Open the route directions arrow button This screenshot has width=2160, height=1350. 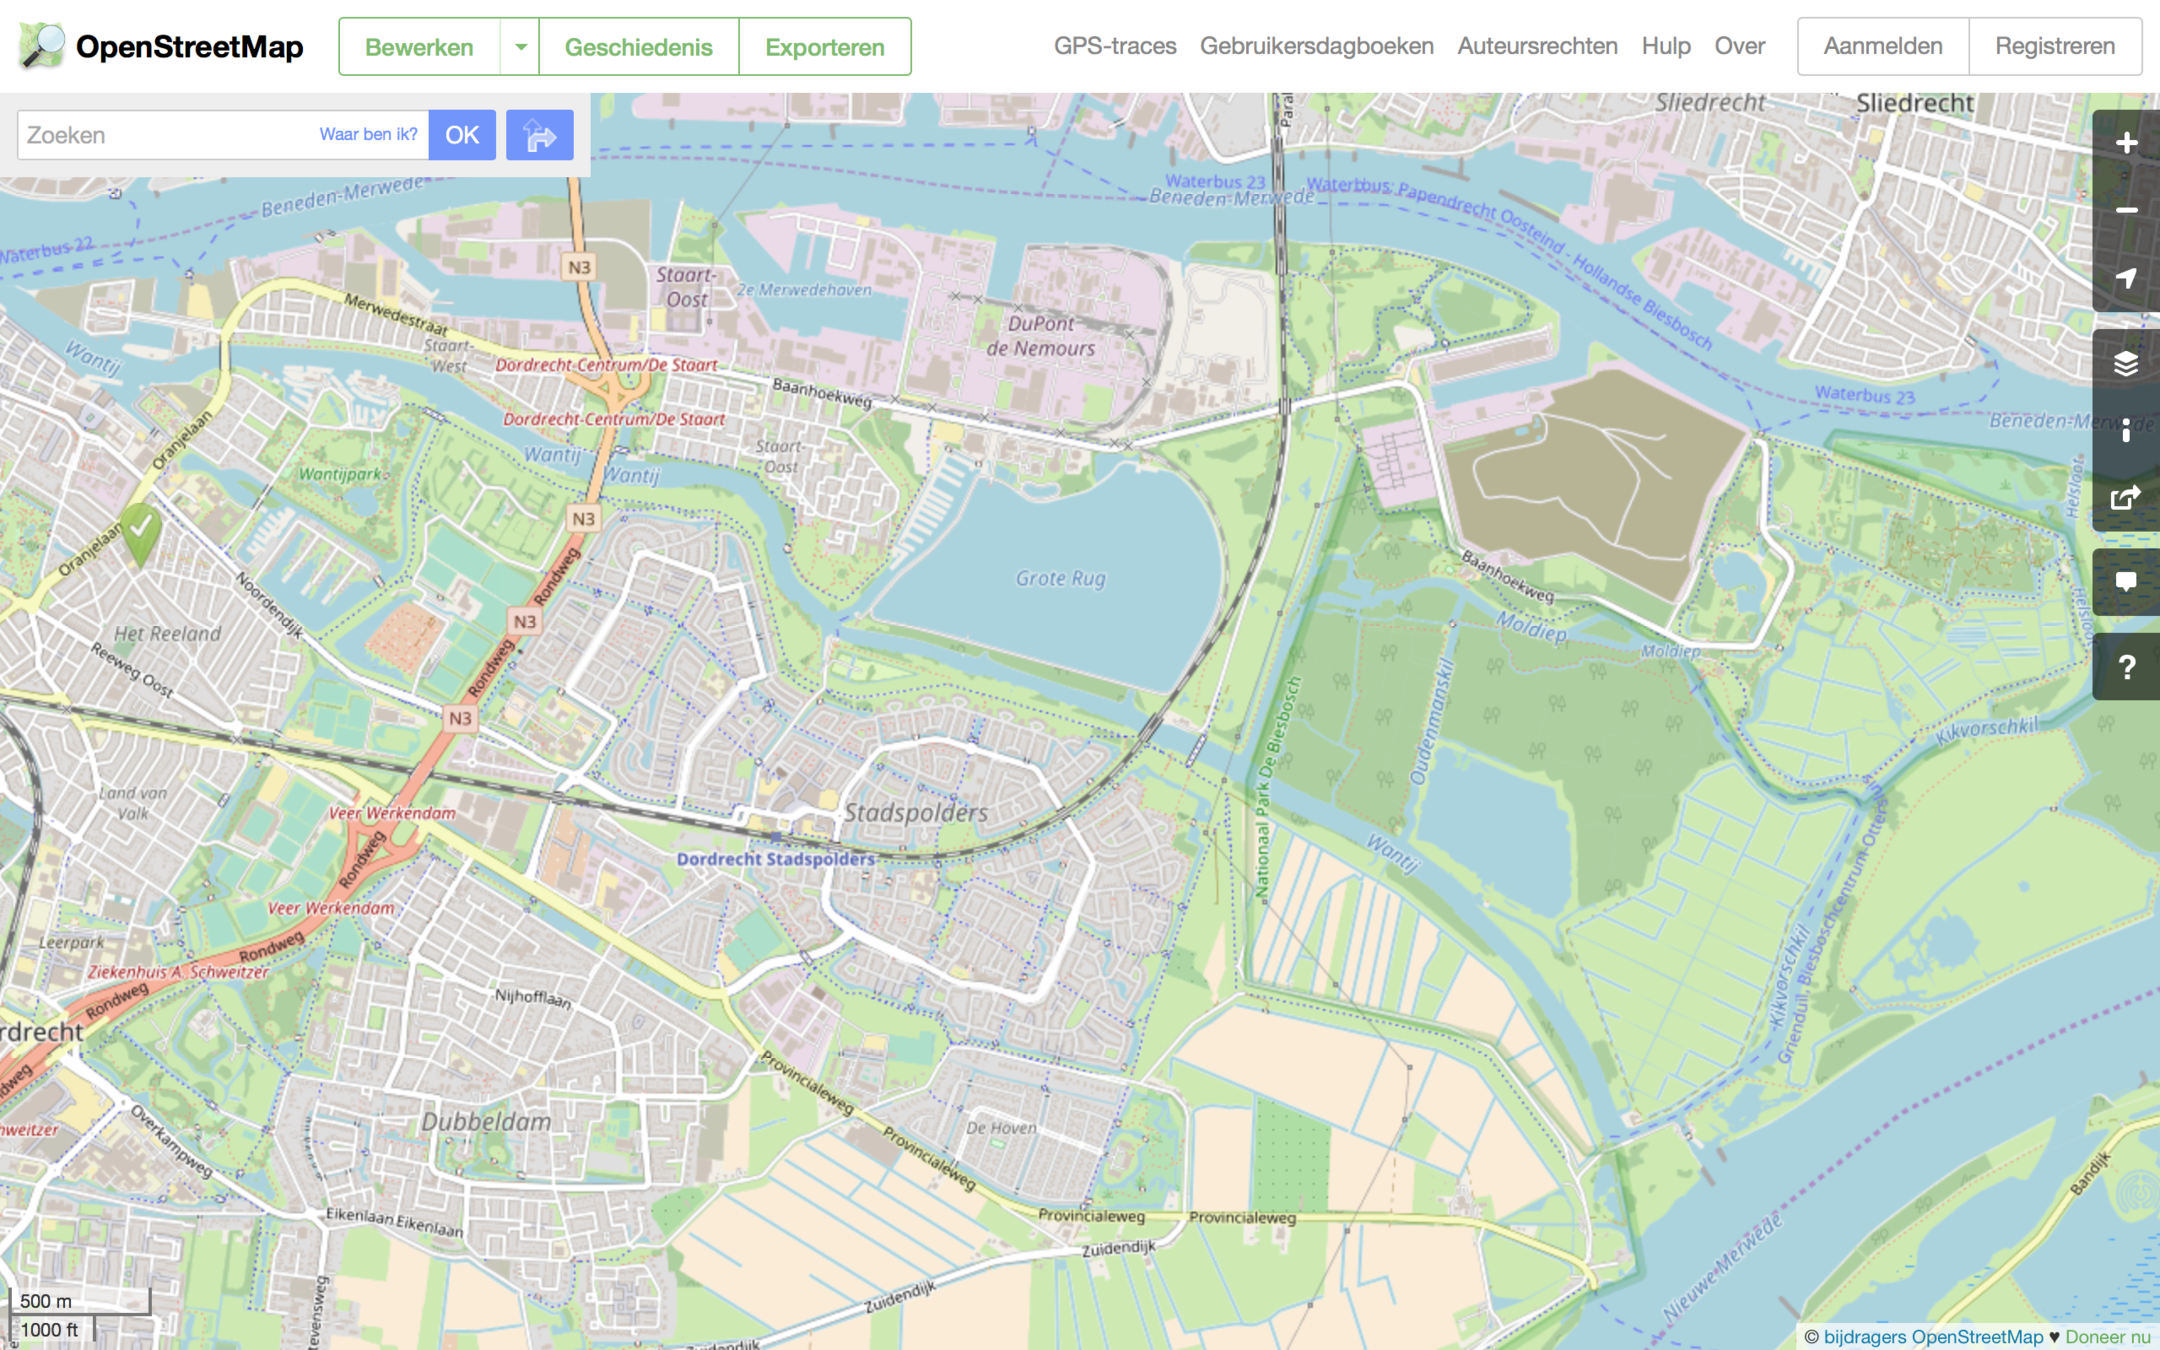[x=539, y=135]
